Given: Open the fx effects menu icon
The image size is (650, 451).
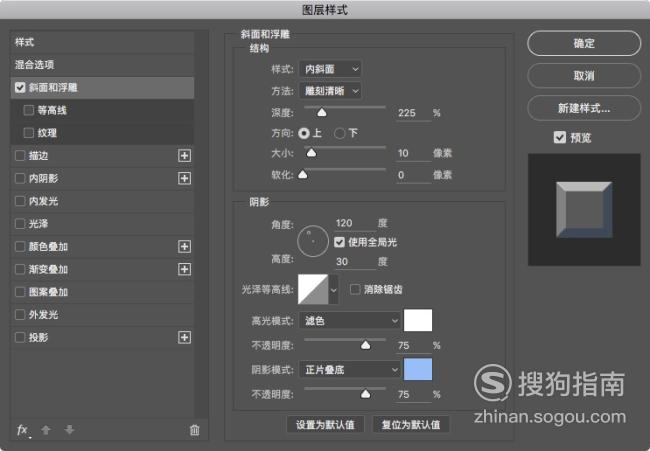Looking at the screenshot, I should pyautogui.click(x=23, y=430).
